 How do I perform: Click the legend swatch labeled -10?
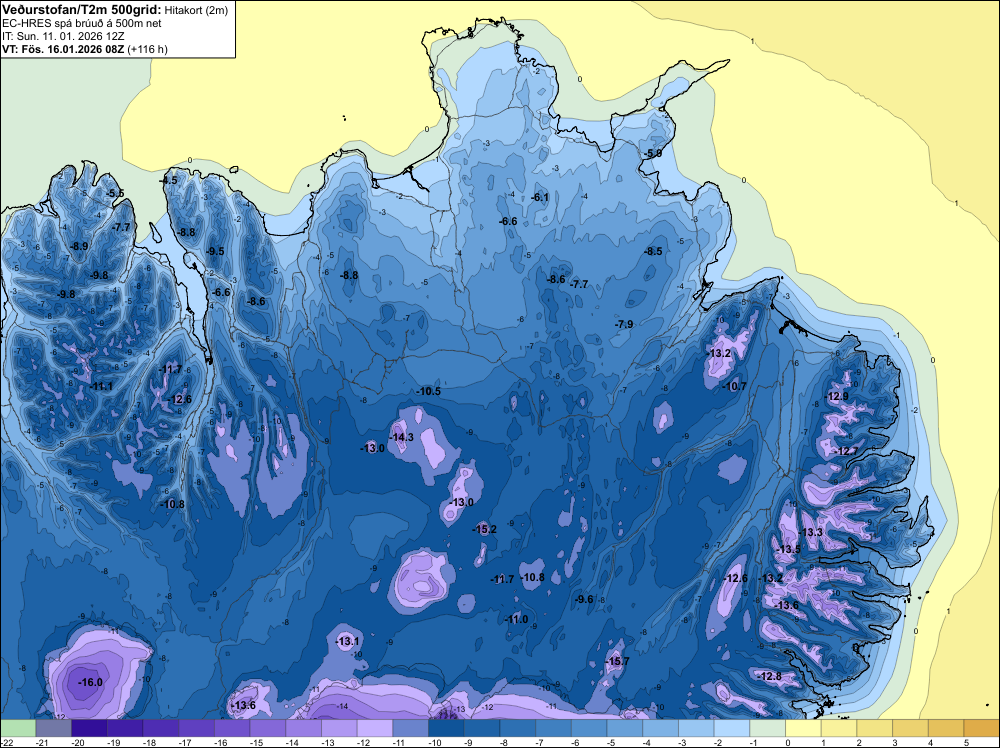click(446, 728)
